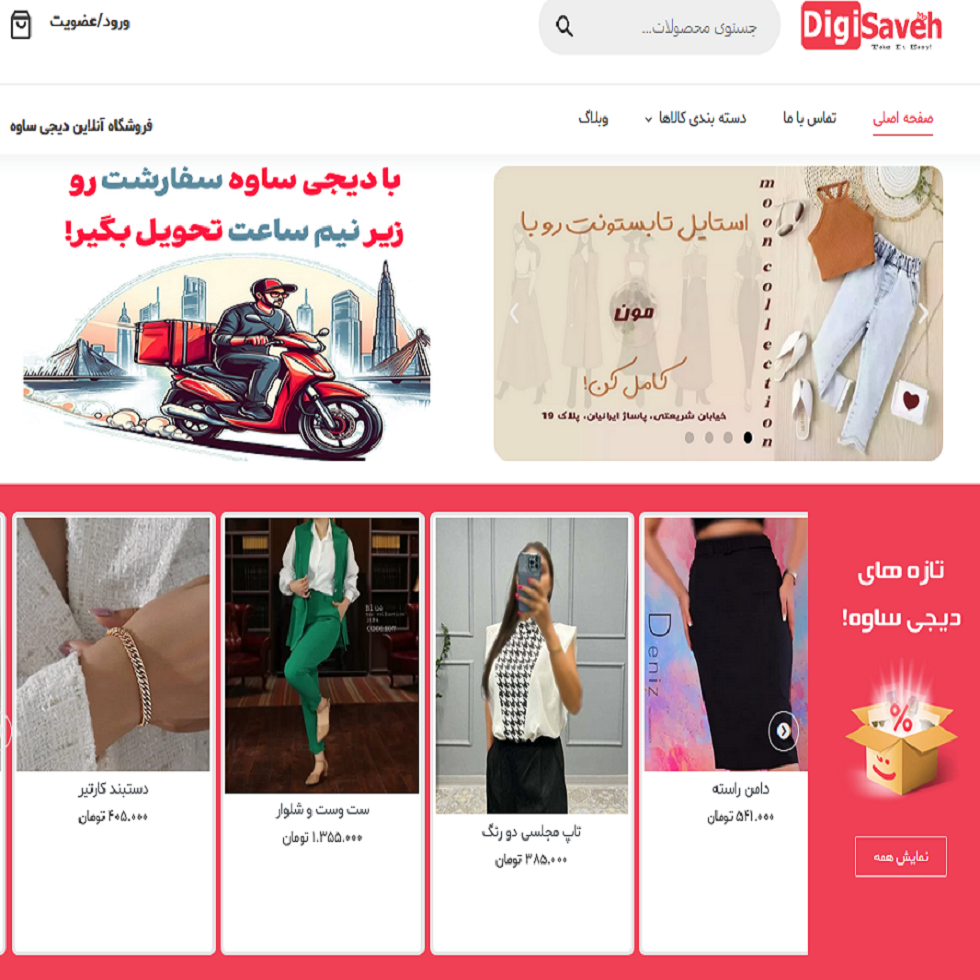The height and width of the screenshot is (980, 980).
Task: Go to next banner slide arrow
Action: [924, 312]
